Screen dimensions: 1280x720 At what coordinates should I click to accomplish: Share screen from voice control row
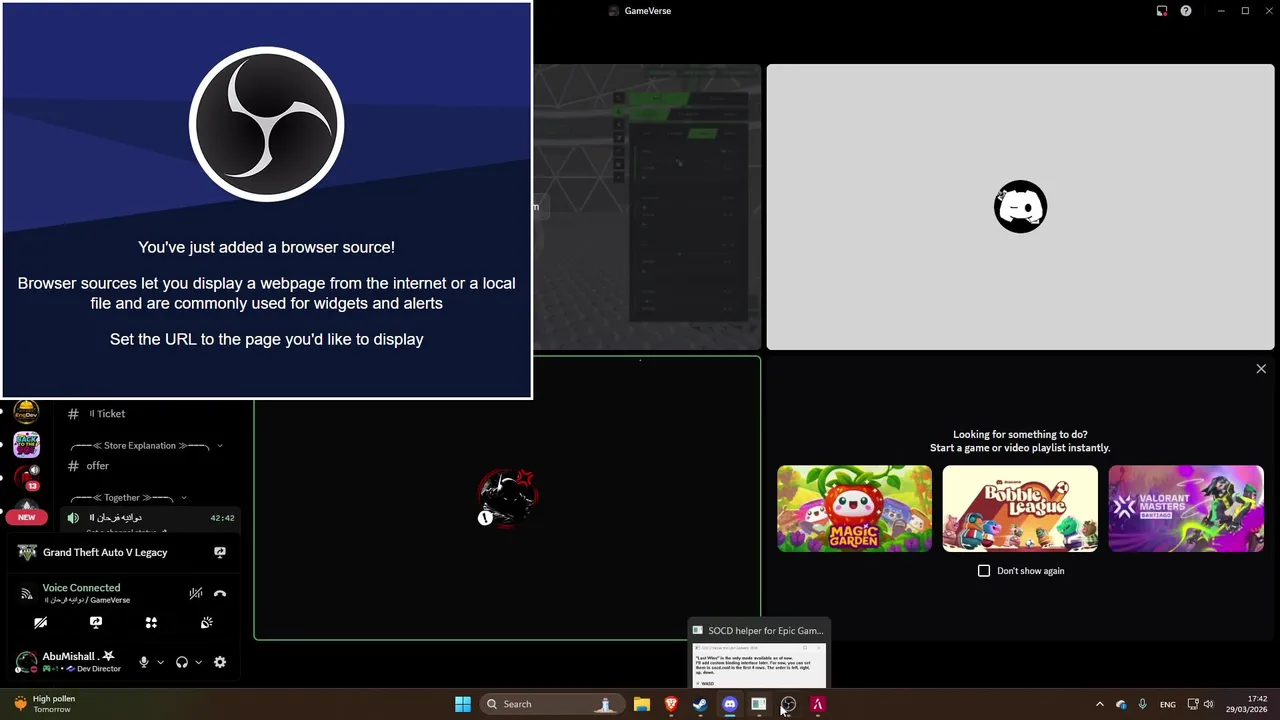coord(96,622)
